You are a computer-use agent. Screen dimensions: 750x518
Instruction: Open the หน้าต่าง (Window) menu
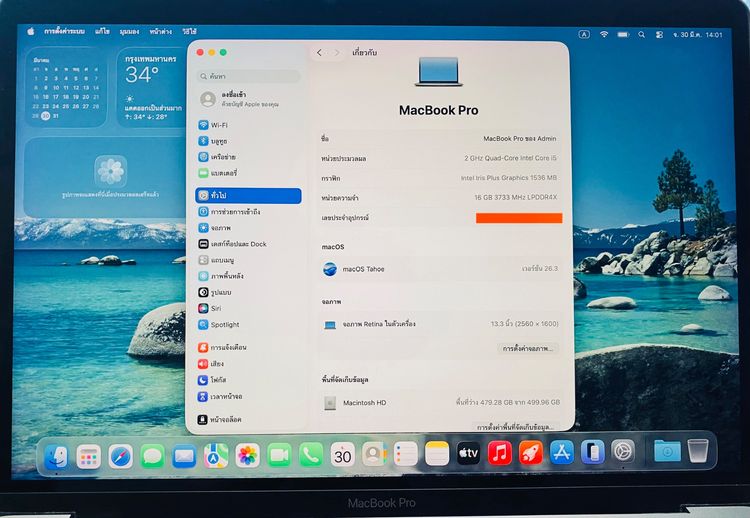[x=160, y=32]
